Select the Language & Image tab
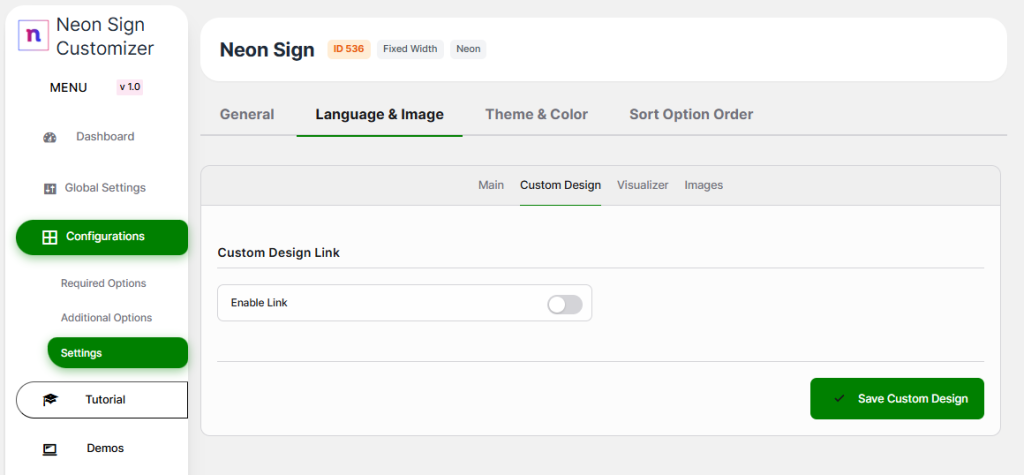Image resolution: width=1024 pixels, height=475 pixels. tap(379, 114)
